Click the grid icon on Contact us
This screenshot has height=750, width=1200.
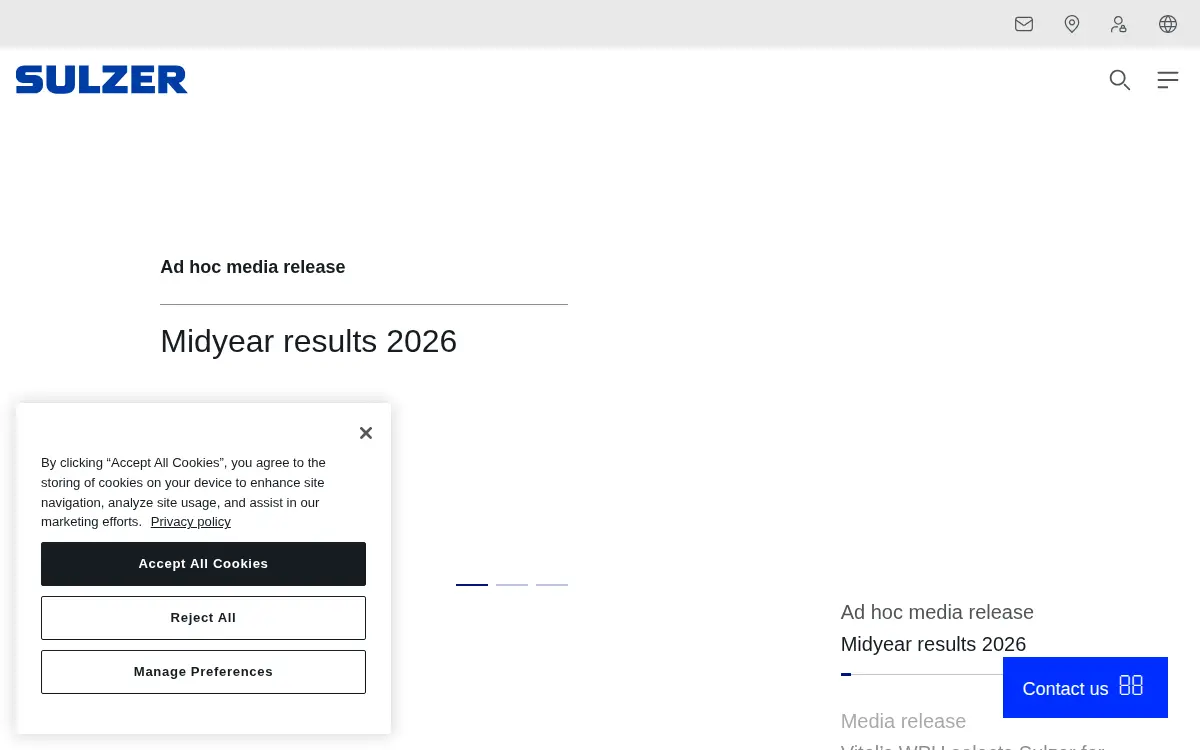pos(1131,685)
